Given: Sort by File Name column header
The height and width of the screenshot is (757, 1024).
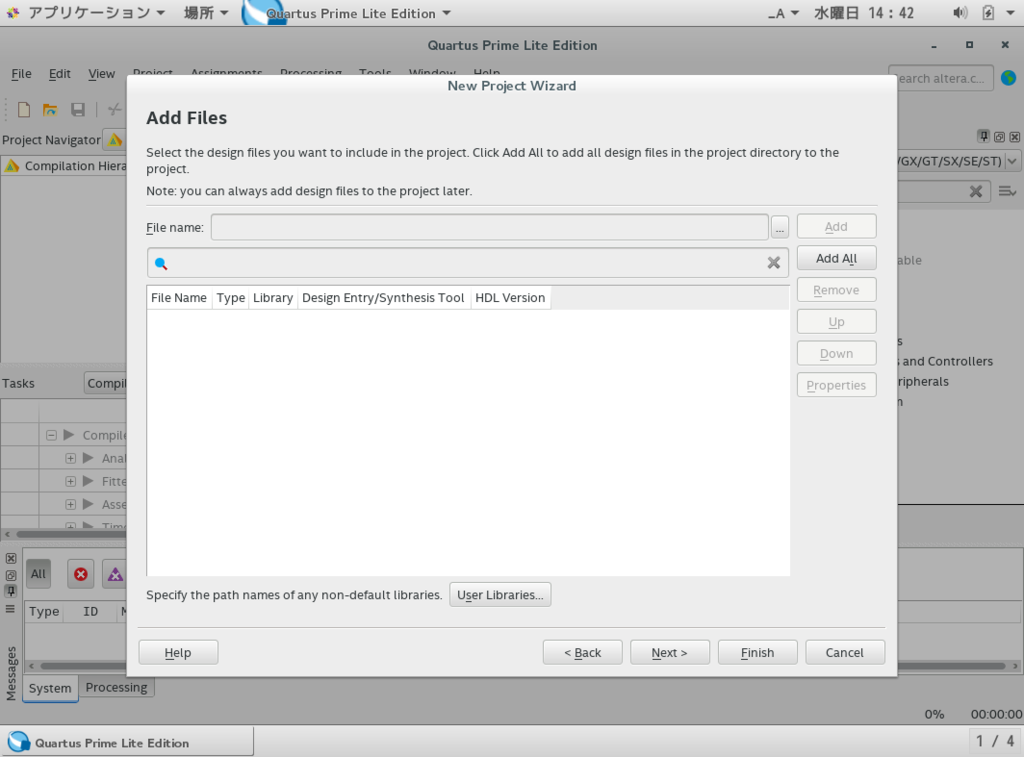Looking at the screenshot, I should tap(179, 298).
